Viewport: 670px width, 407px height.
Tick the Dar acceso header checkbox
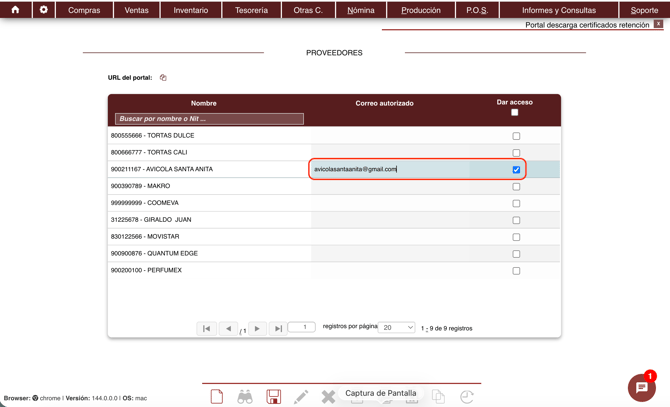(515, 113)
